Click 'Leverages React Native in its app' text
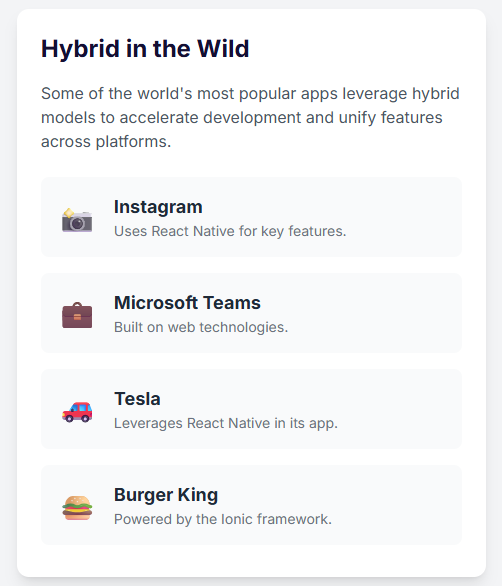 [226, 423]
